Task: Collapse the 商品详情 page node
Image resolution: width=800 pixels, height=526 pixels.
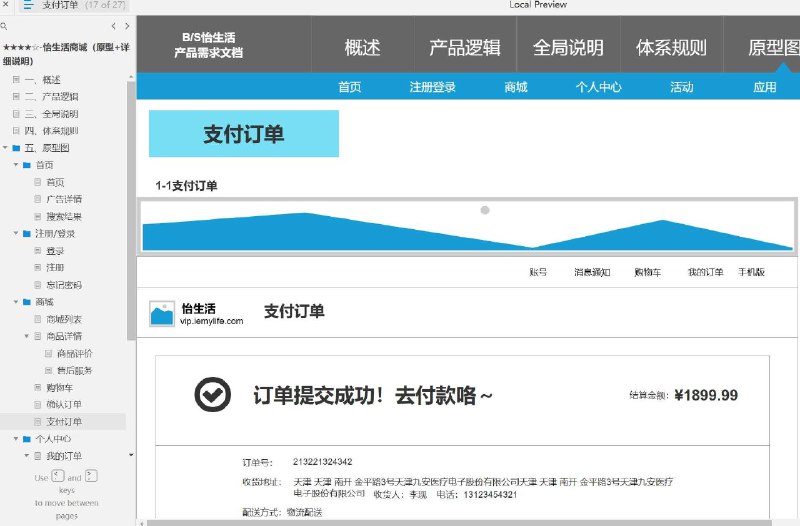Action: pos(27,336)
